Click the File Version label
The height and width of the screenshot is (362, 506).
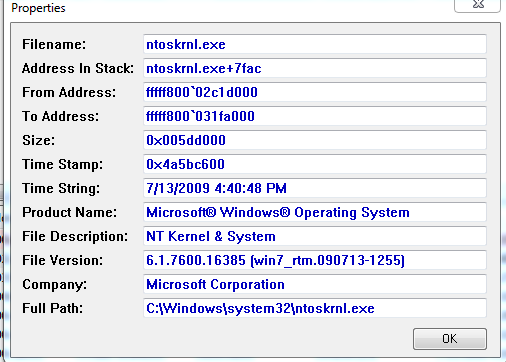pyautogui.click(x=63, y=260)
